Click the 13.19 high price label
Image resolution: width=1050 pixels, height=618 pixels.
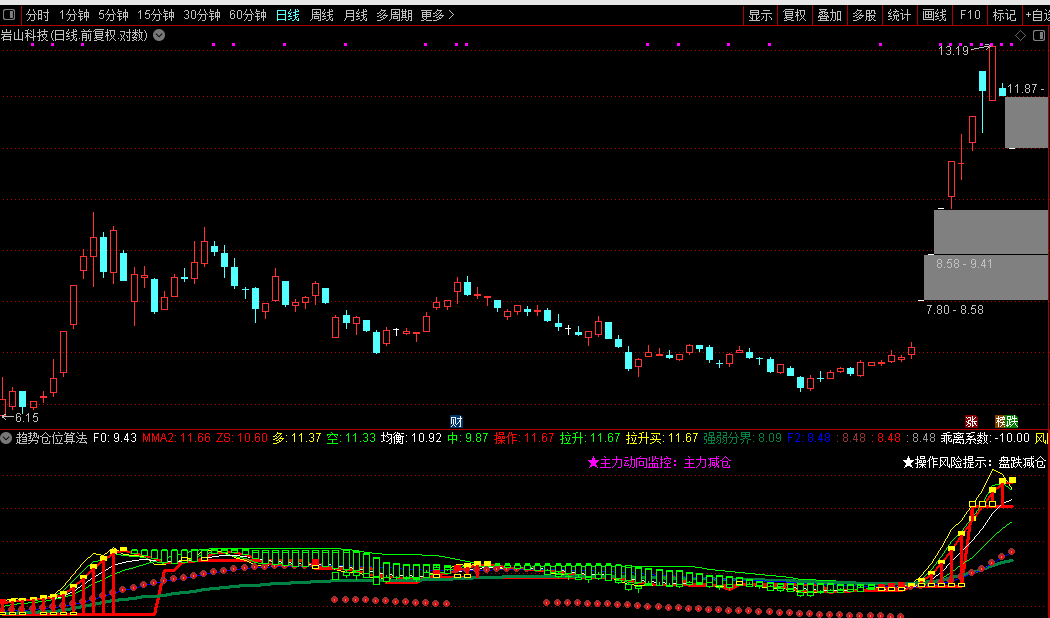tap(953, 50)
